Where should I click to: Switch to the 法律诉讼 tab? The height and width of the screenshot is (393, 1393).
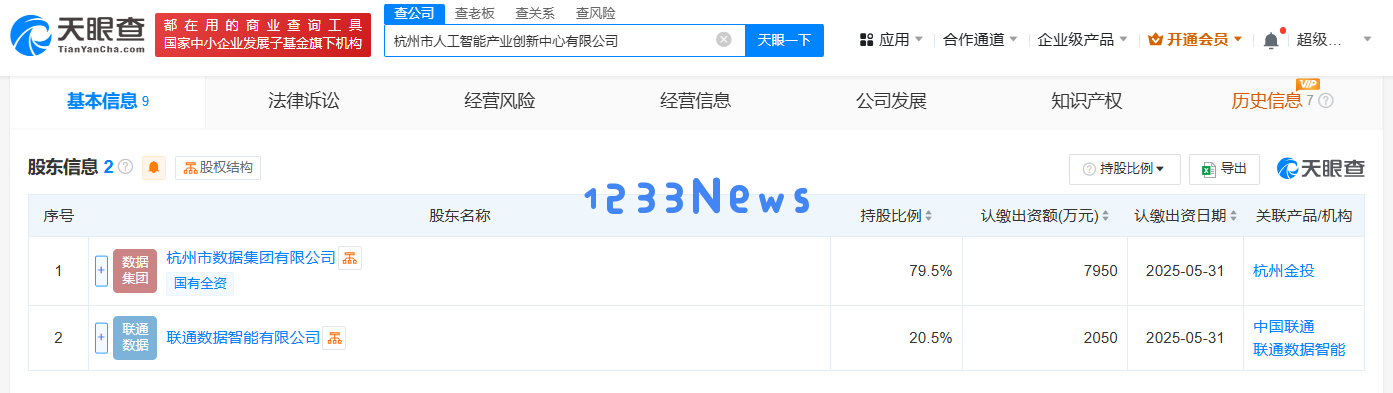(304, 101)
